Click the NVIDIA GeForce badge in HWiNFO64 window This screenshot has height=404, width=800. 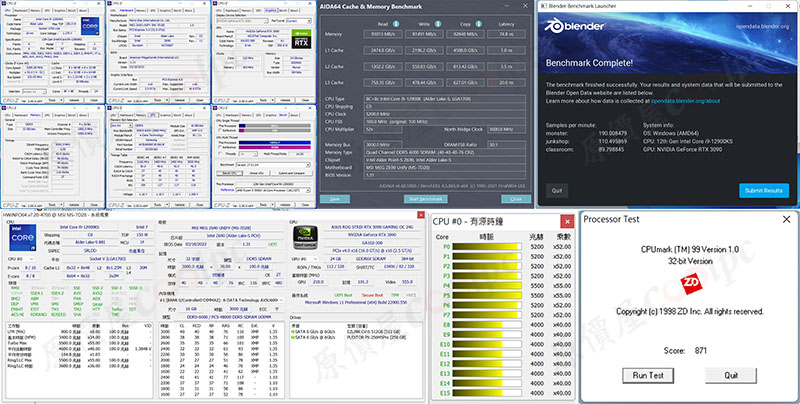pos(306,238)
